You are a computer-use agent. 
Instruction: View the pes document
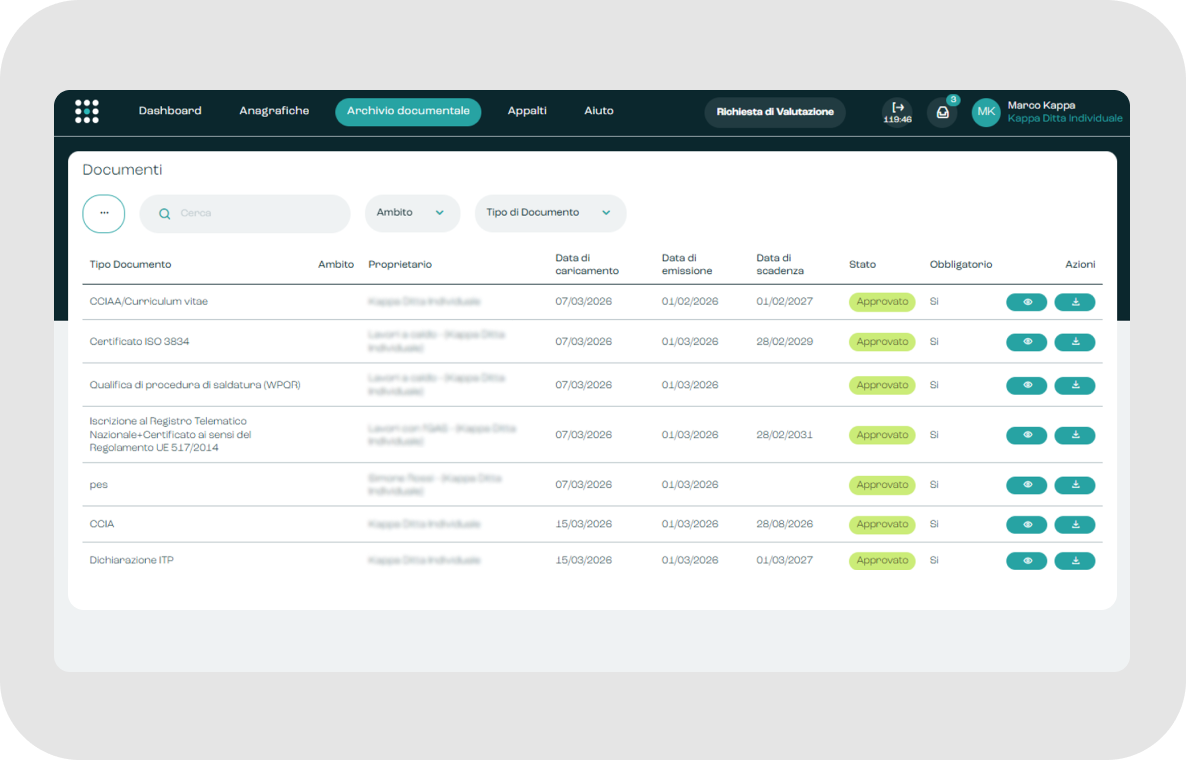click(x=1026, y=485)
